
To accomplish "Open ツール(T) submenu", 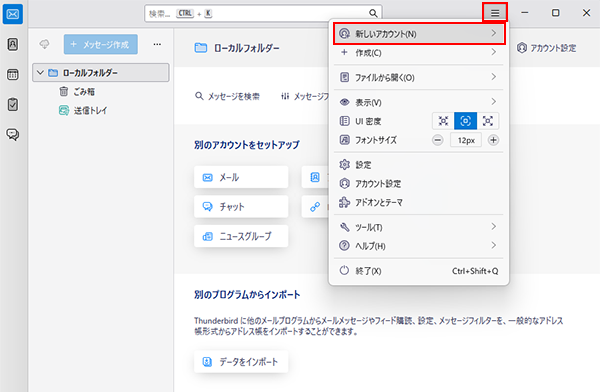I will pos(419,227).
